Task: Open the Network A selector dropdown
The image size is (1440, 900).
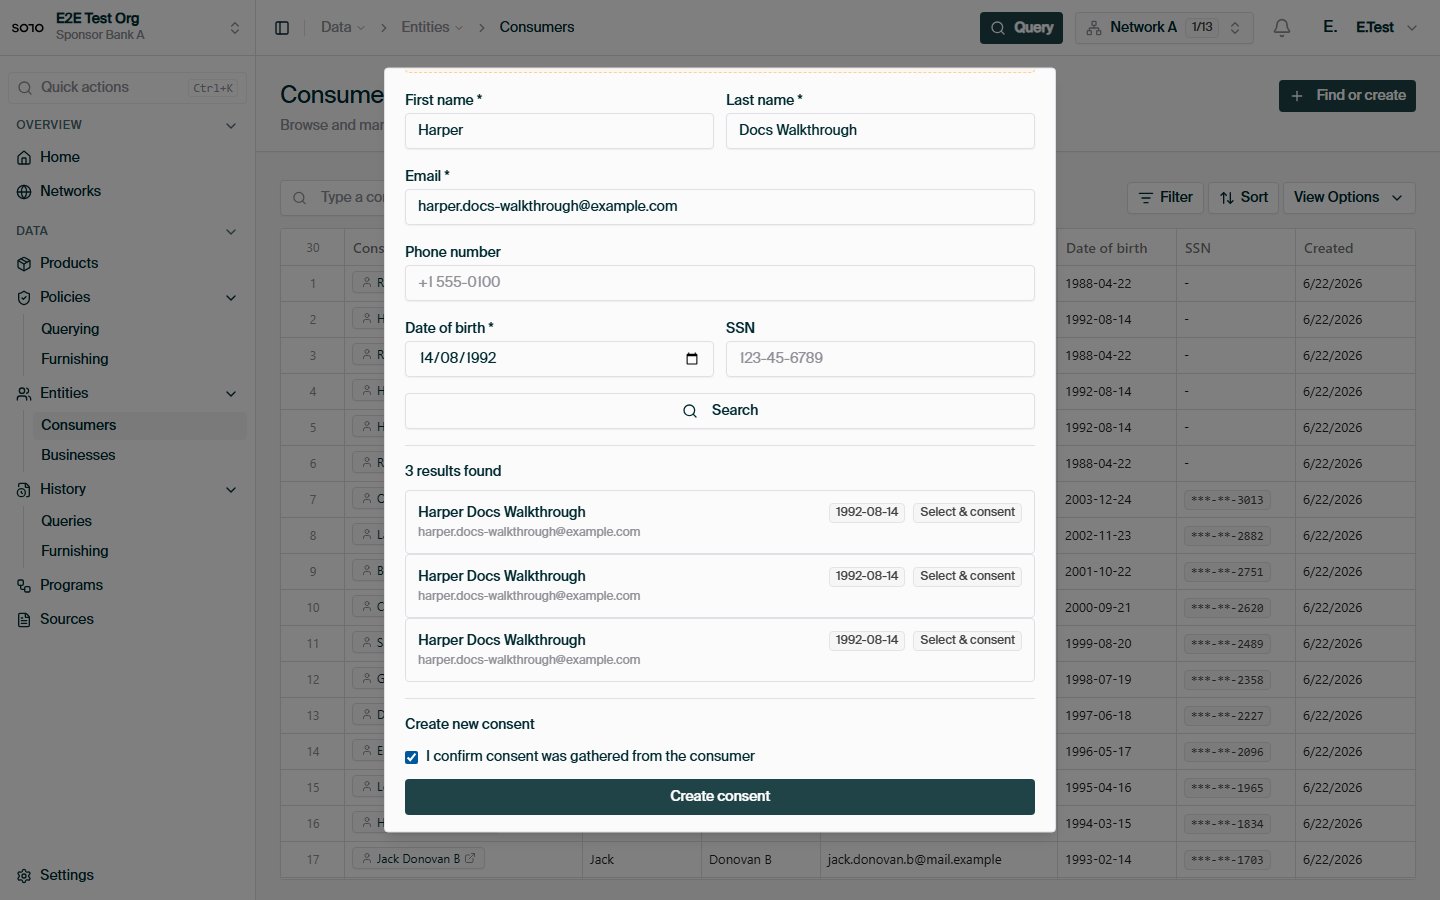Action: tap(1165, 28)
